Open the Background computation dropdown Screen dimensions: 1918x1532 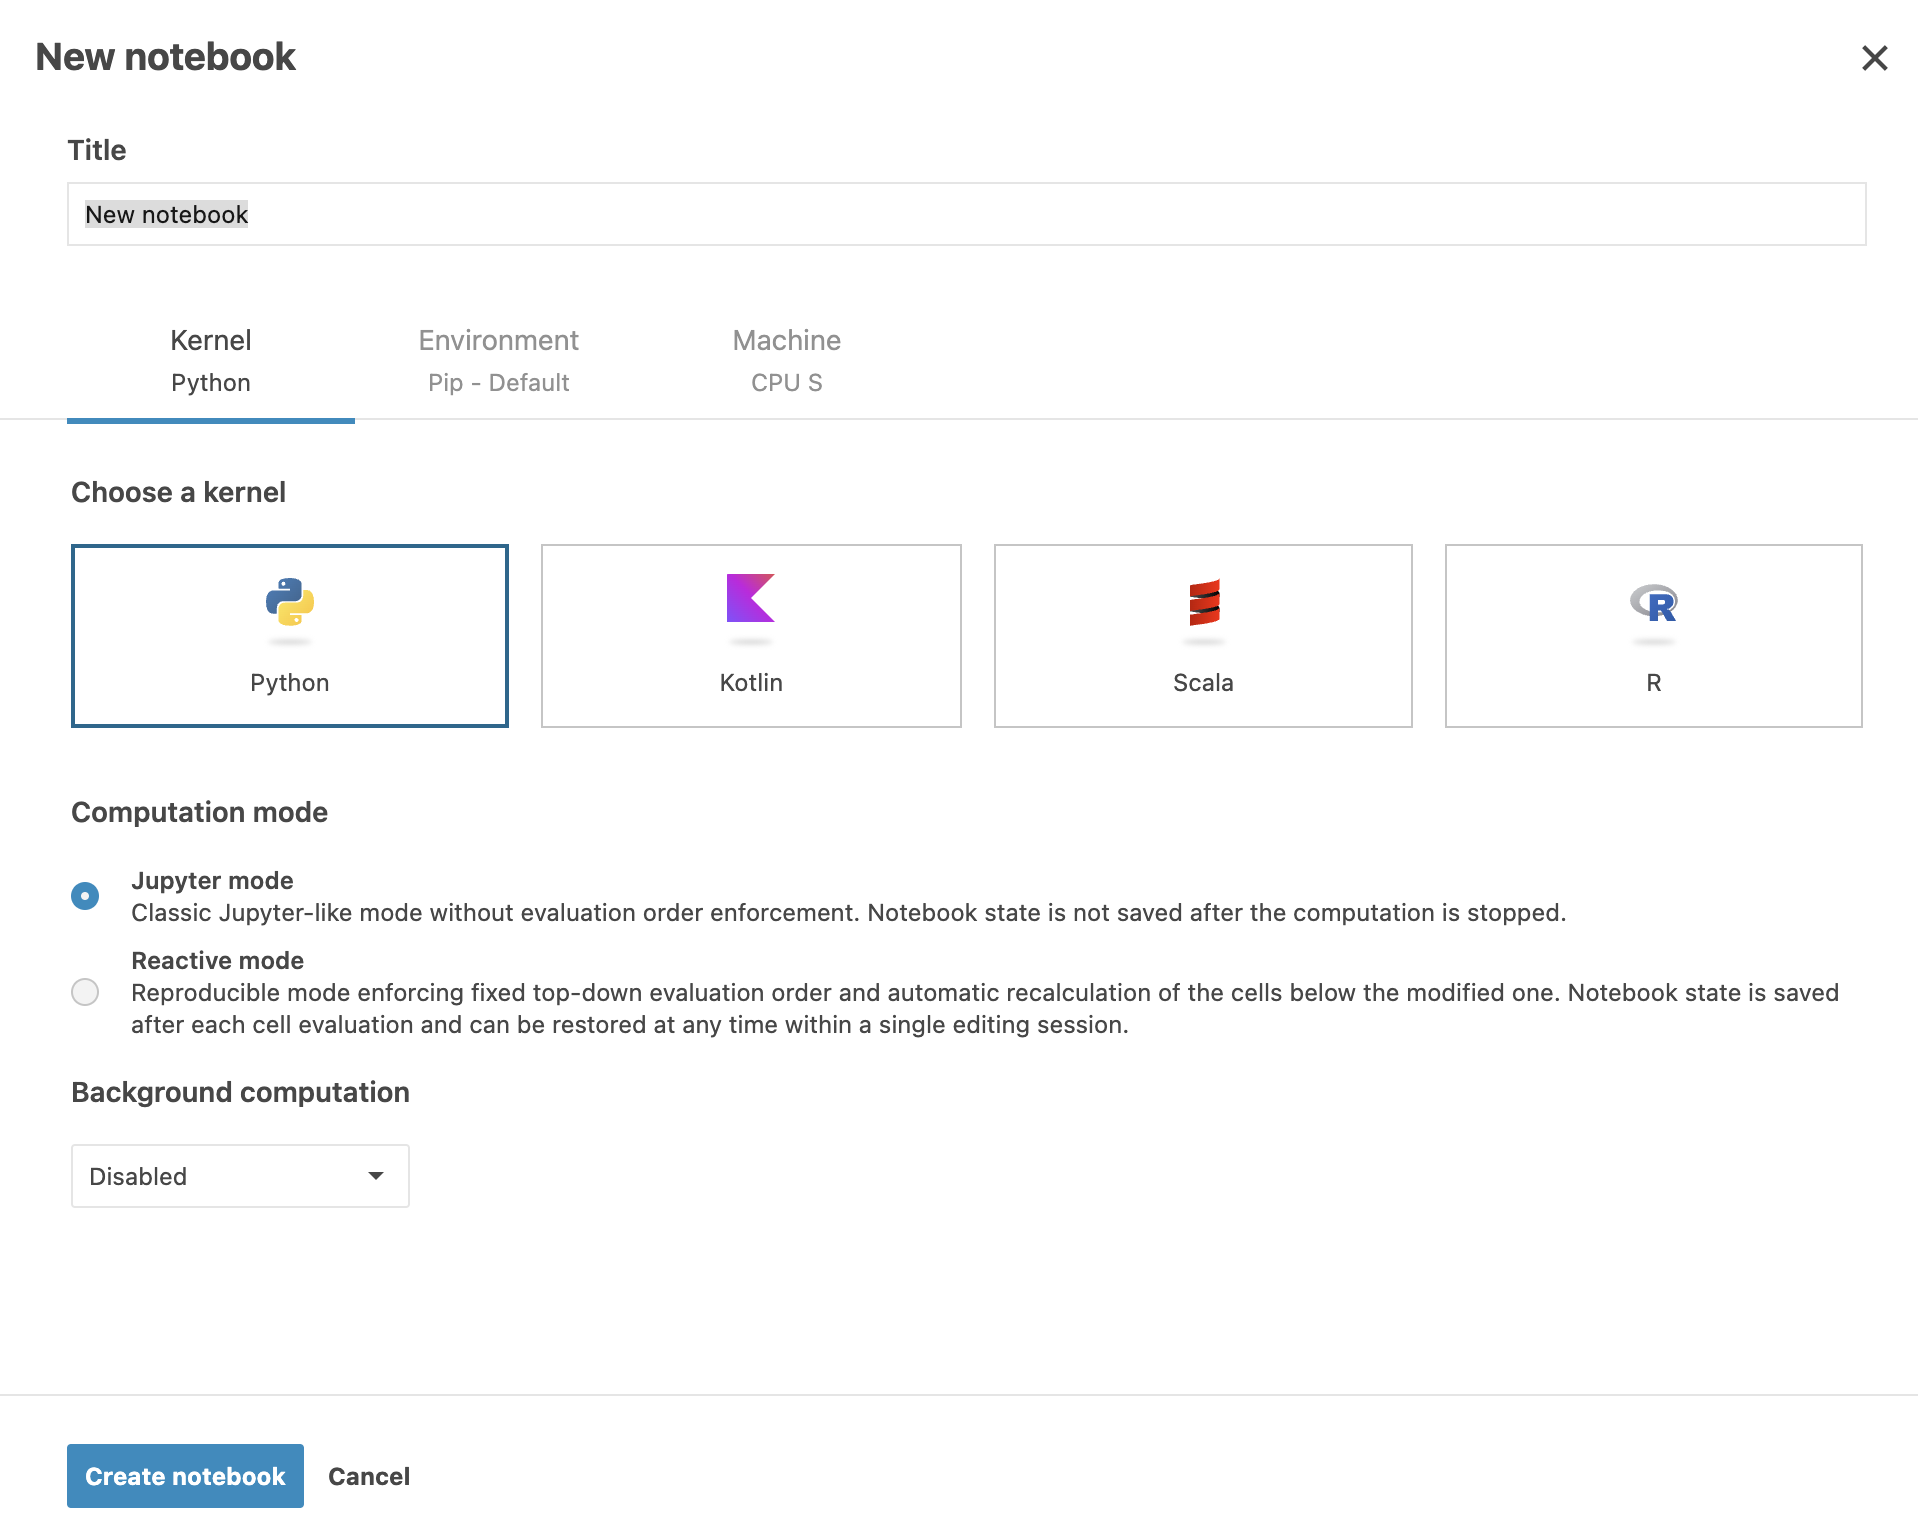pyautogui.click(x=240, y=1176)
